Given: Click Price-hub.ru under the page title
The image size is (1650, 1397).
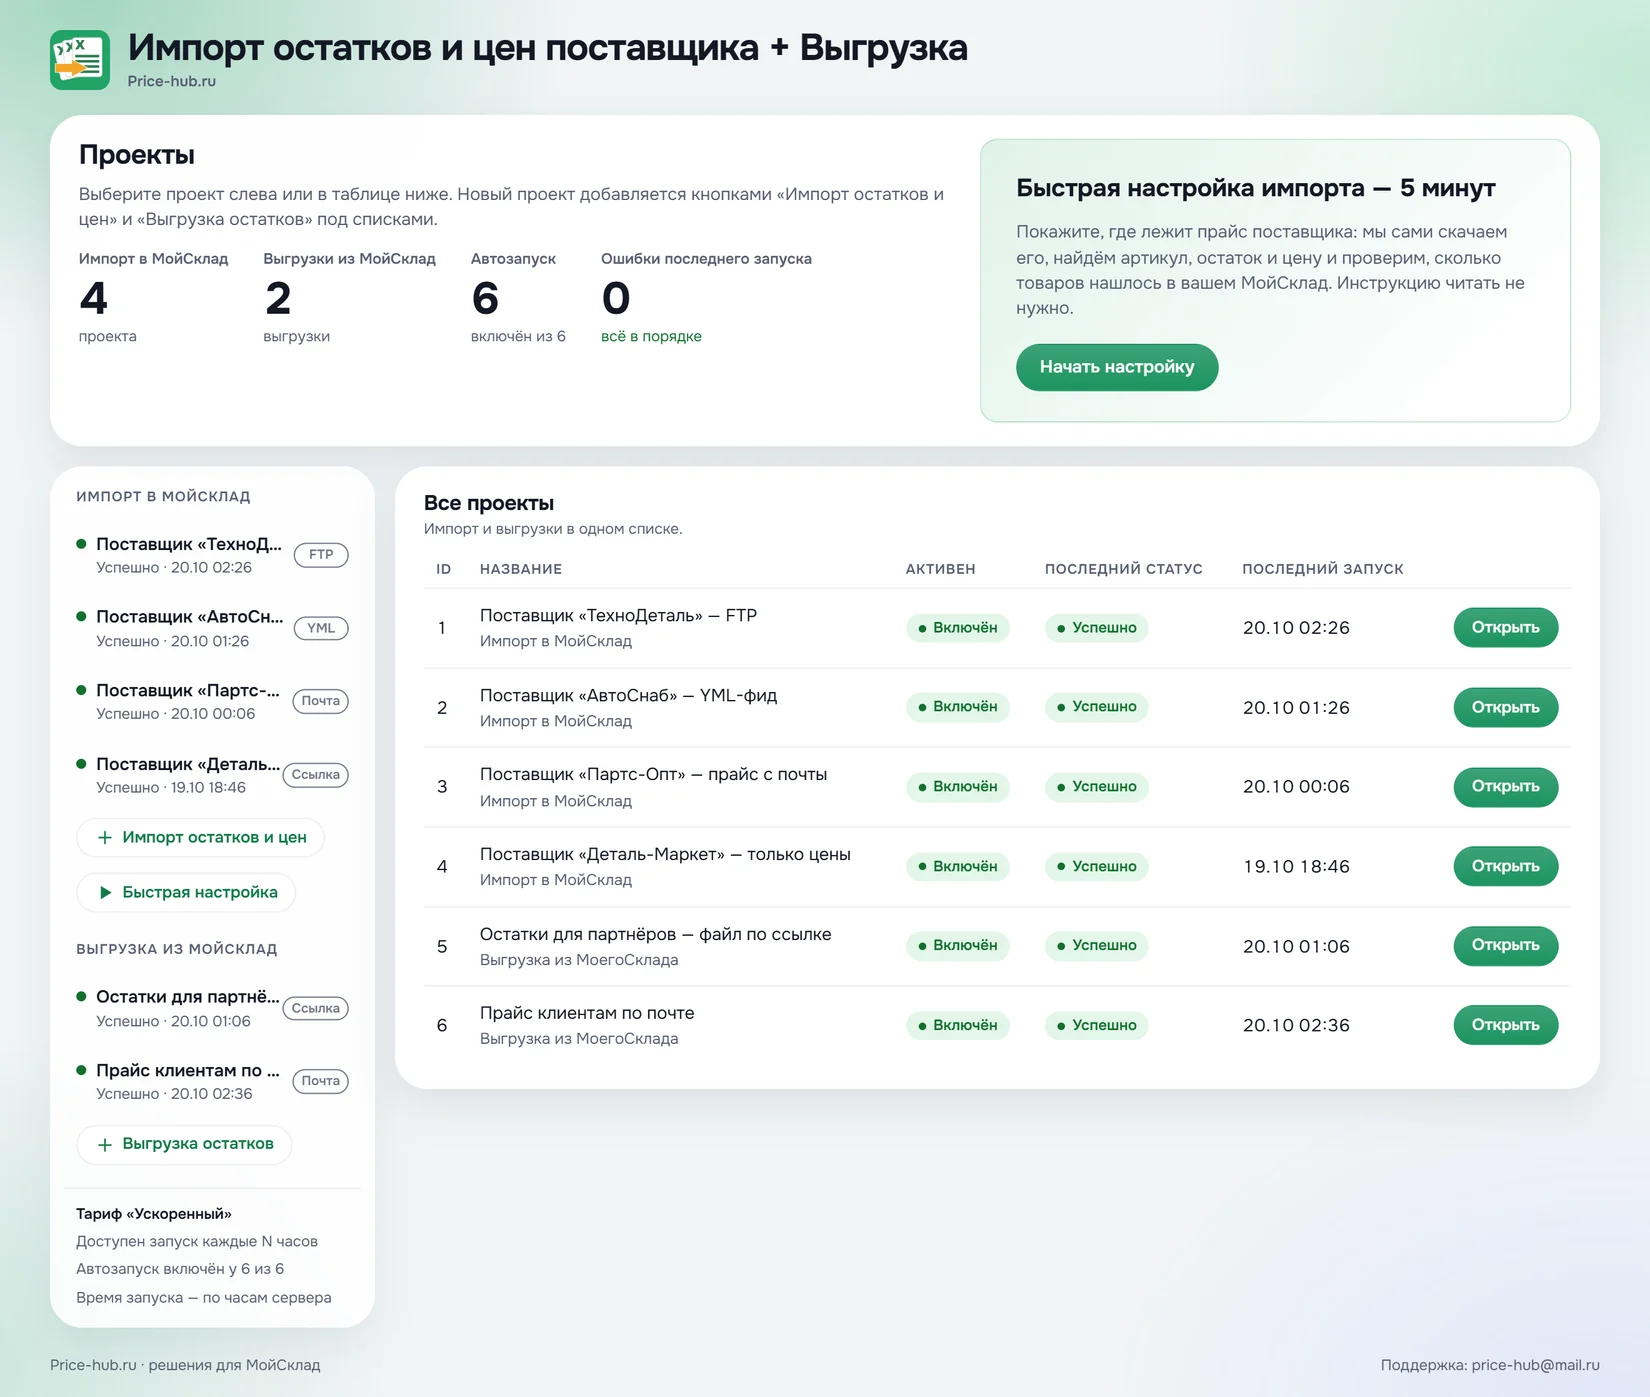Looking at the screenshot, I should point(172,81).
